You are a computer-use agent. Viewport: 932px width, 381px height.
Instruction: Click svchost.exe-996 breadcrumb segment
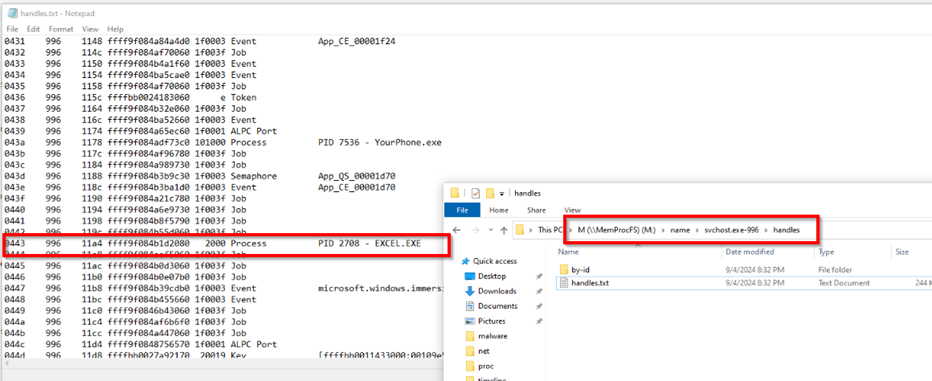click(x=731, y=230)
